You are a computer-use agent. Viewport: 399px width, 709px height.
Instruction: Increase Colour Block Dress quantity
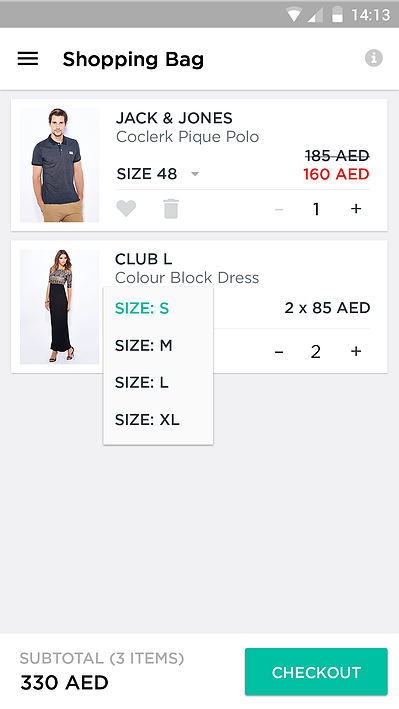click(356, 351)
